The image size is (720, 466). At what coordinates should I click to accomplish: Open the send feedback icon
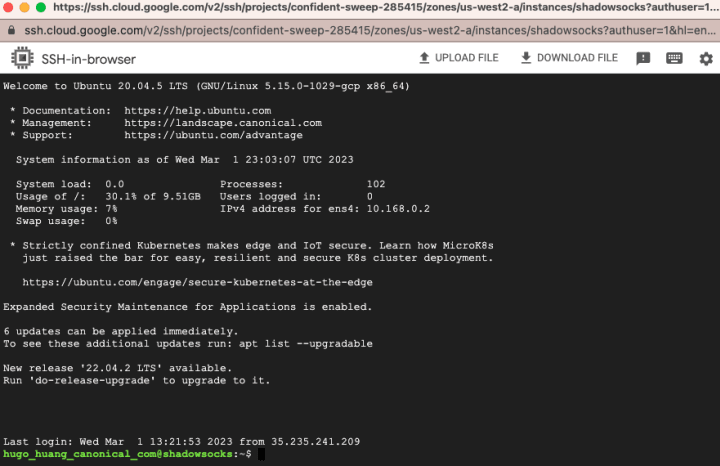[643, 58]
